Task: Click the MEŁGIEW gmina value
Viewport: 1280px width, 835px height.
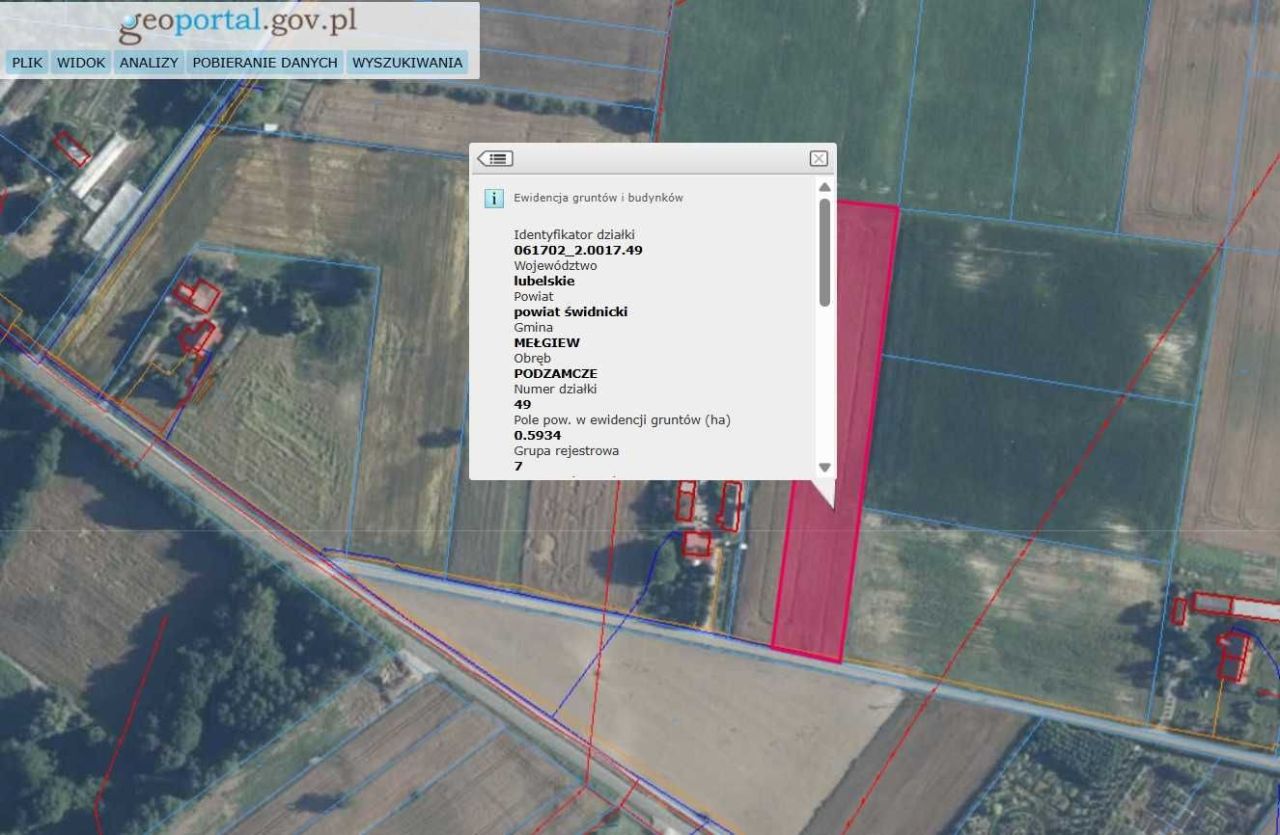Action: (x=546, y=342)
